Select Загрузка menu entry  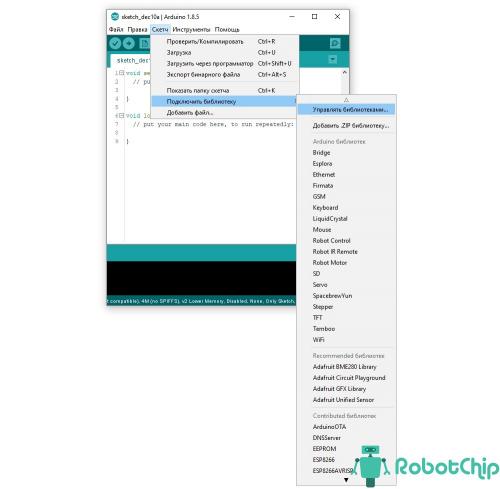(225, 53)
